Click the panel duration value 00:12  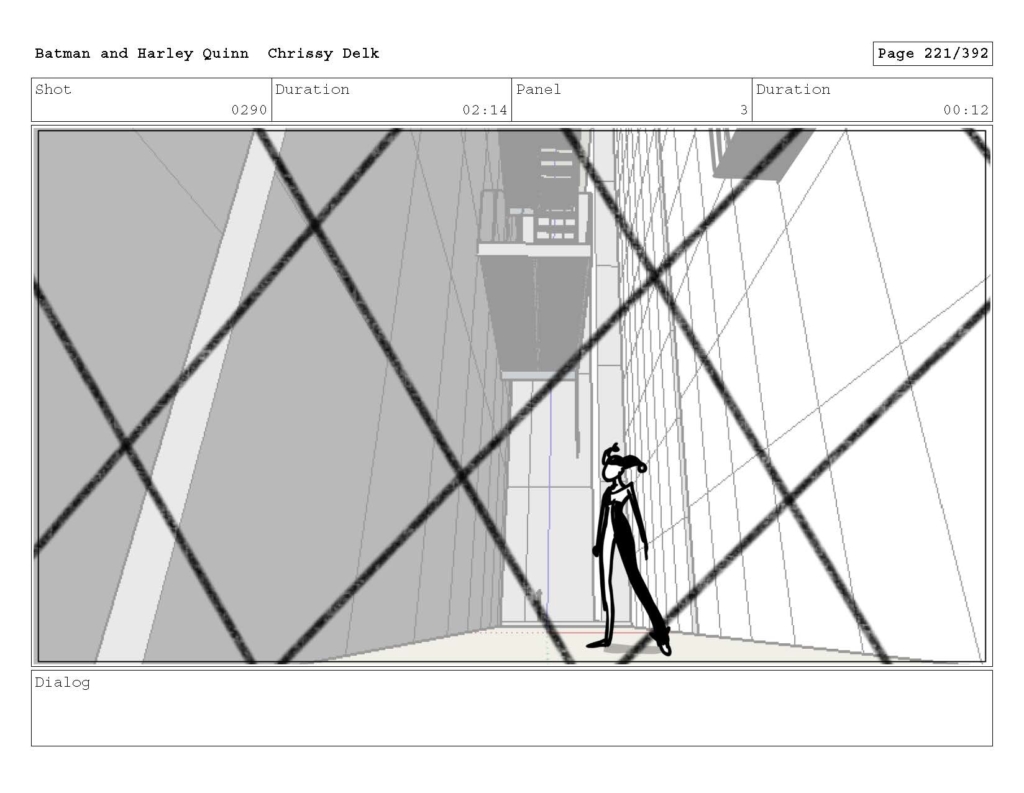[965, 110]
